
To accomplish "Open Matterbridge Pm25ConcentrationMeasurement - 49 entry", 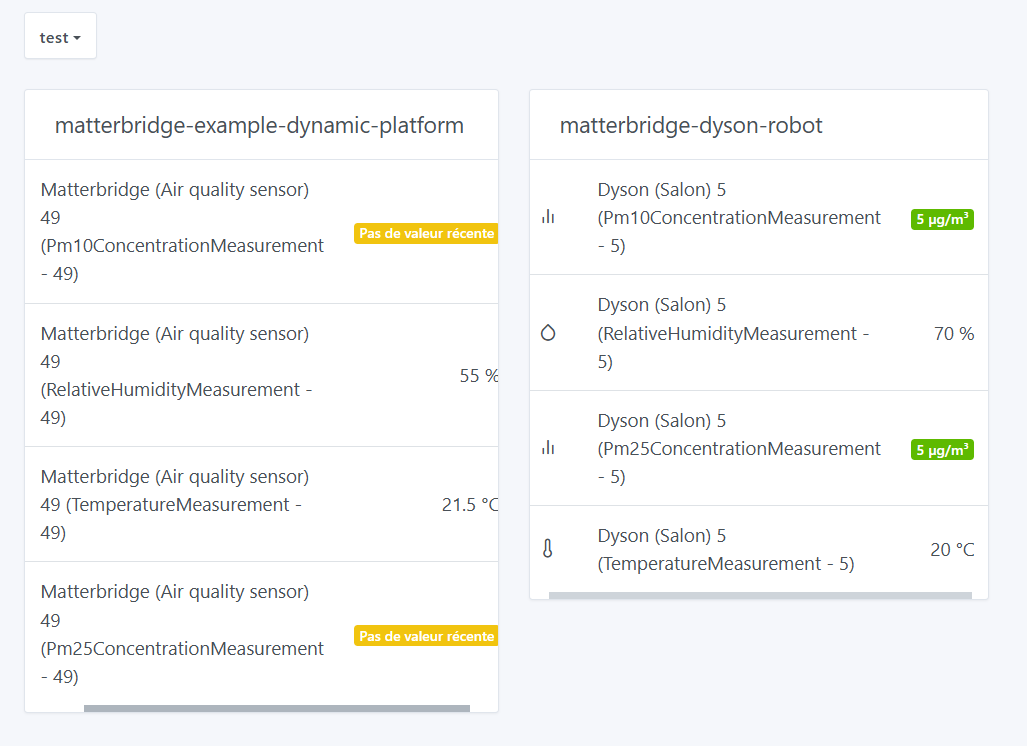I will click(x=182, y=635).
